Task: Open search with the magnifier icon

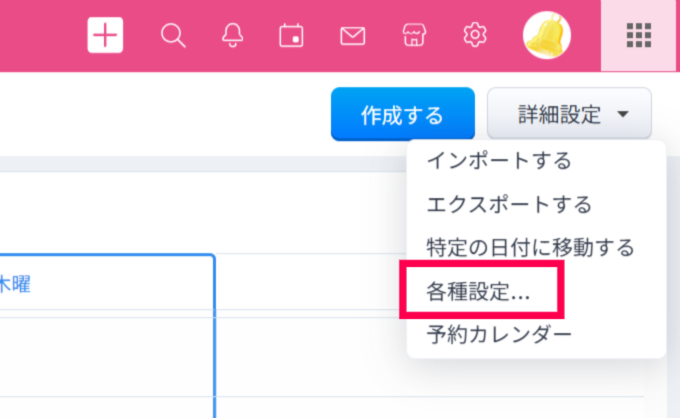Action: pos(173,36)
